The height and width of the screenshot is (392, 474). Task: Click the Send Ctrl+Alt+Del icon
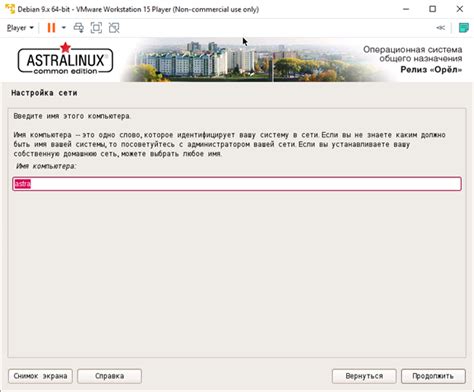tap(79, 28)
